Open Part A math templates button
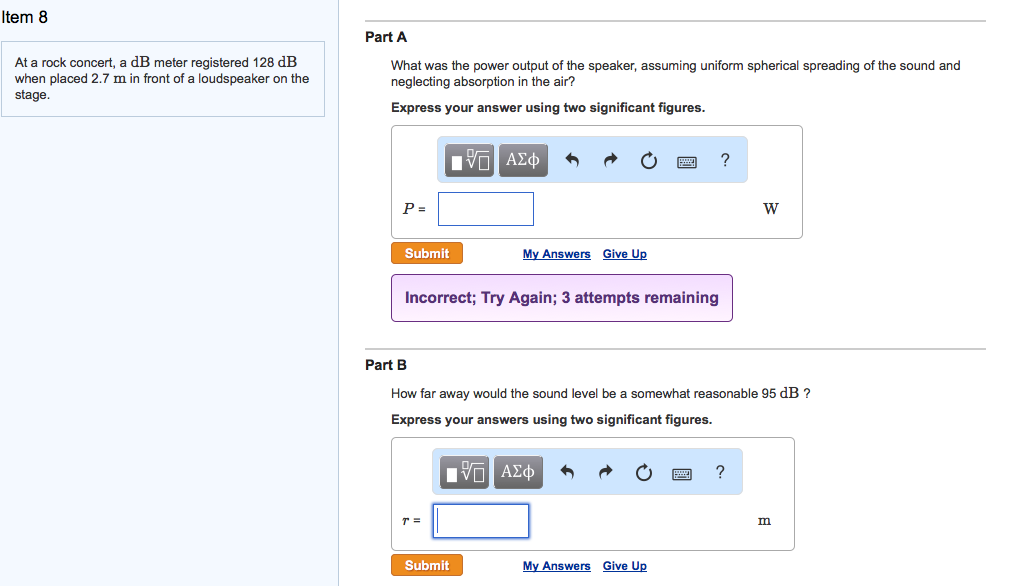 [469, 160]
